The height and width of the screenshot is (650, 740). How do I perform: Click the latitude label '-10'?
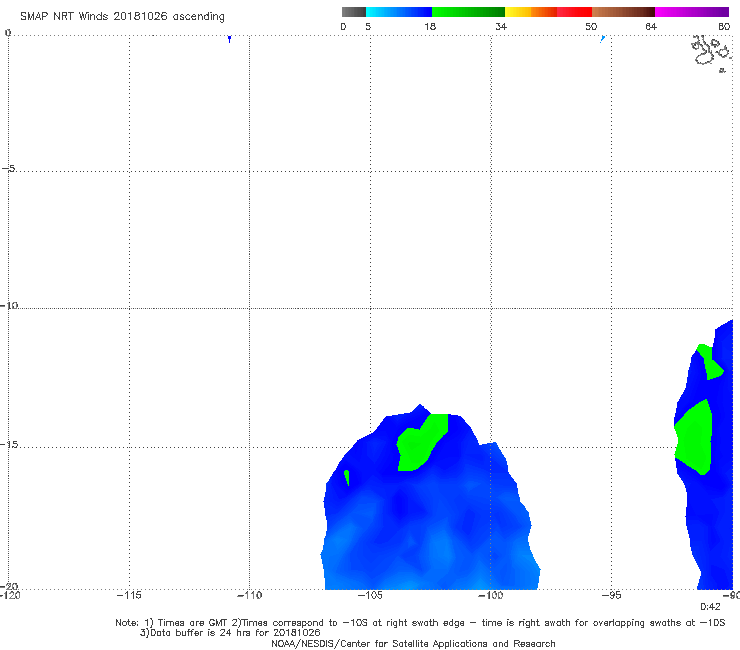coord(9,305)
